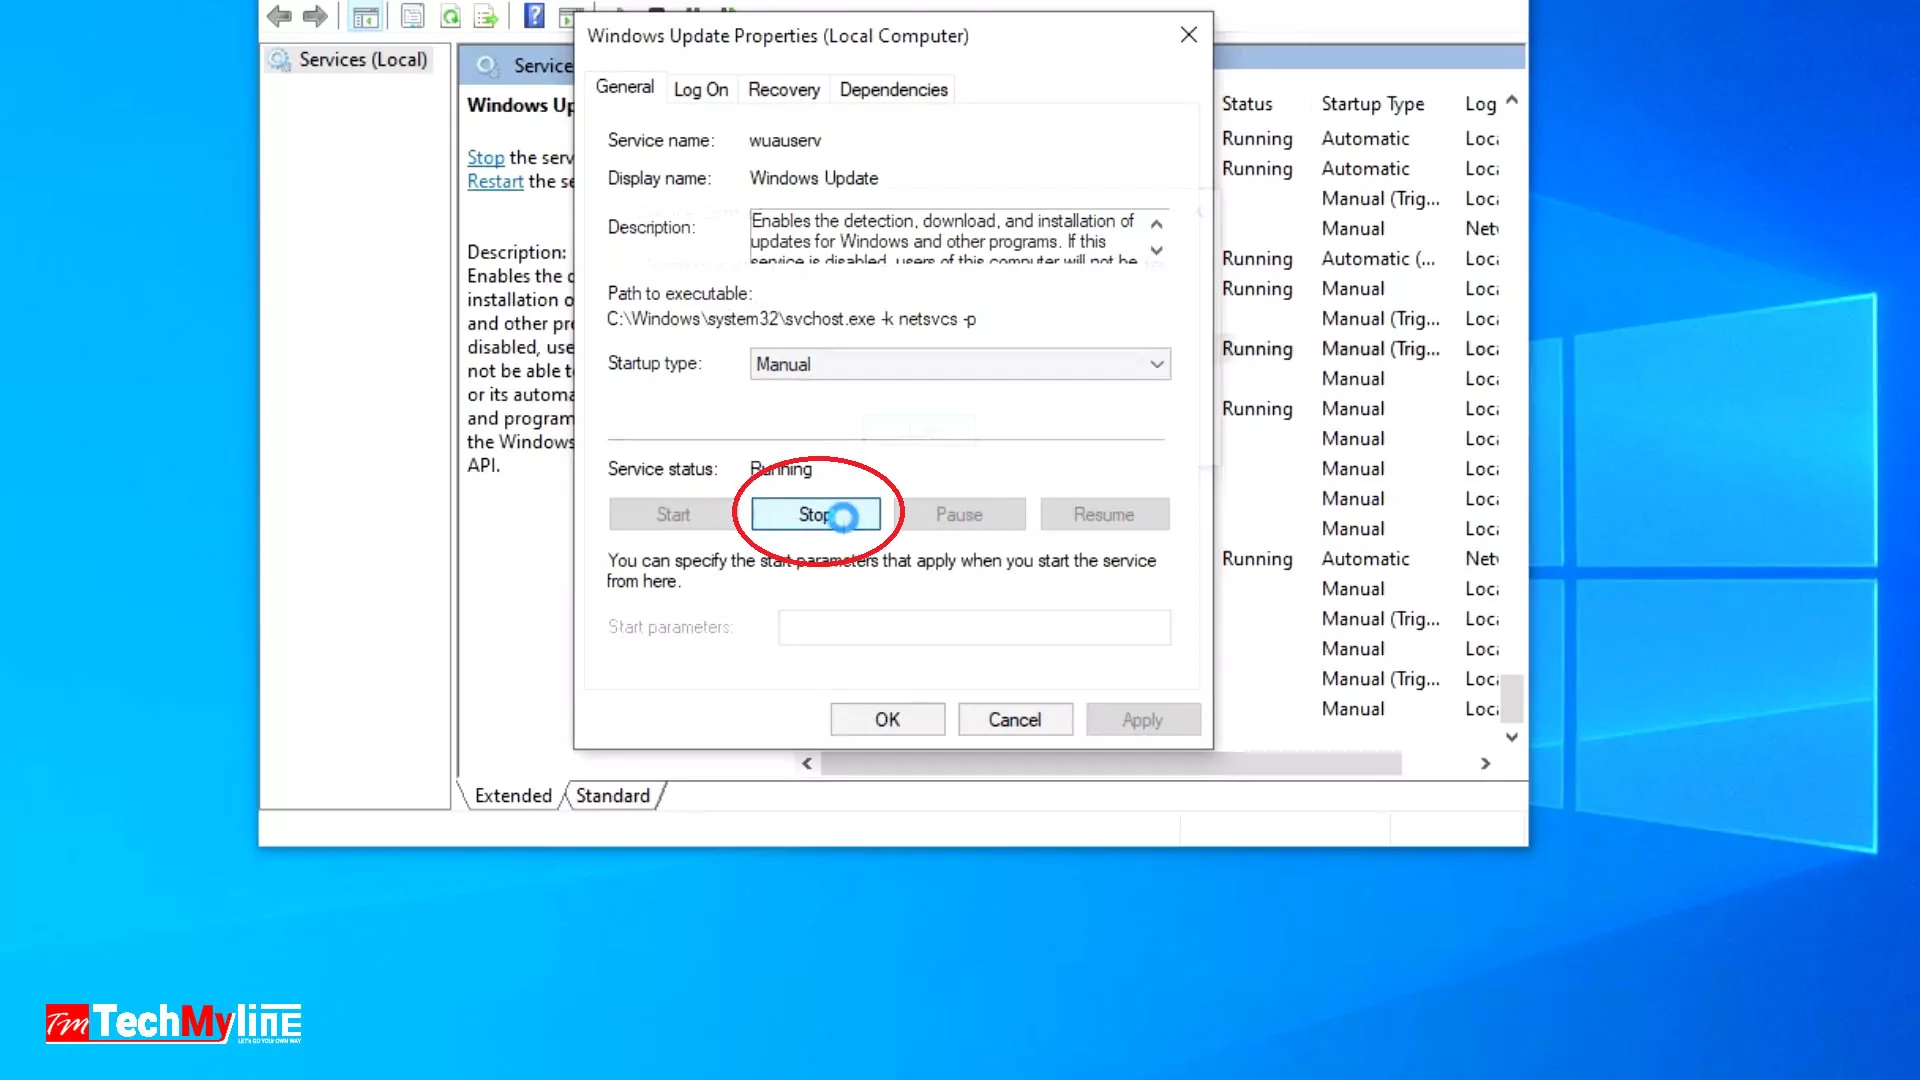1920x1080 pixels.
Task: Open the blue Help toolbar icon
Action: tap(535, 15)
